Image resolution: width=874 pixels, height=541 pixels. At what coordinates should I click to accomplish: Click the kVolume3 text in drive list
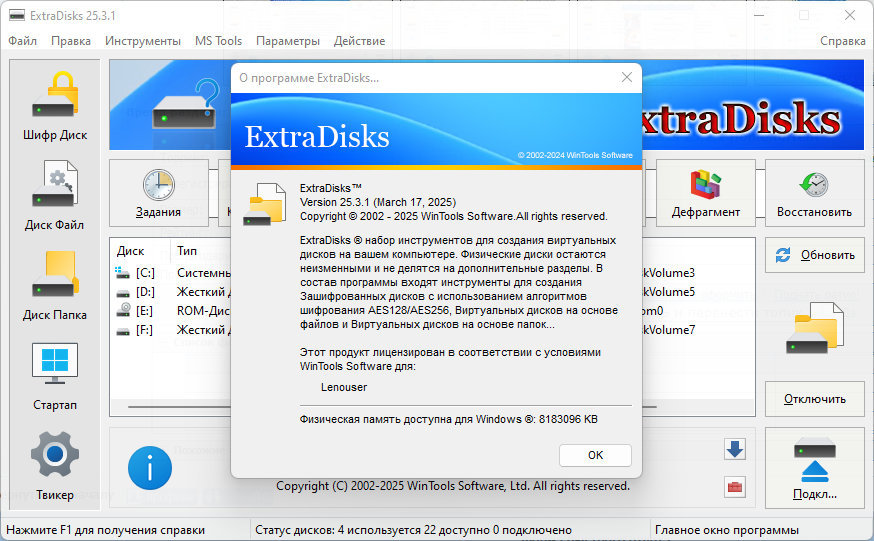click(669, 273)
